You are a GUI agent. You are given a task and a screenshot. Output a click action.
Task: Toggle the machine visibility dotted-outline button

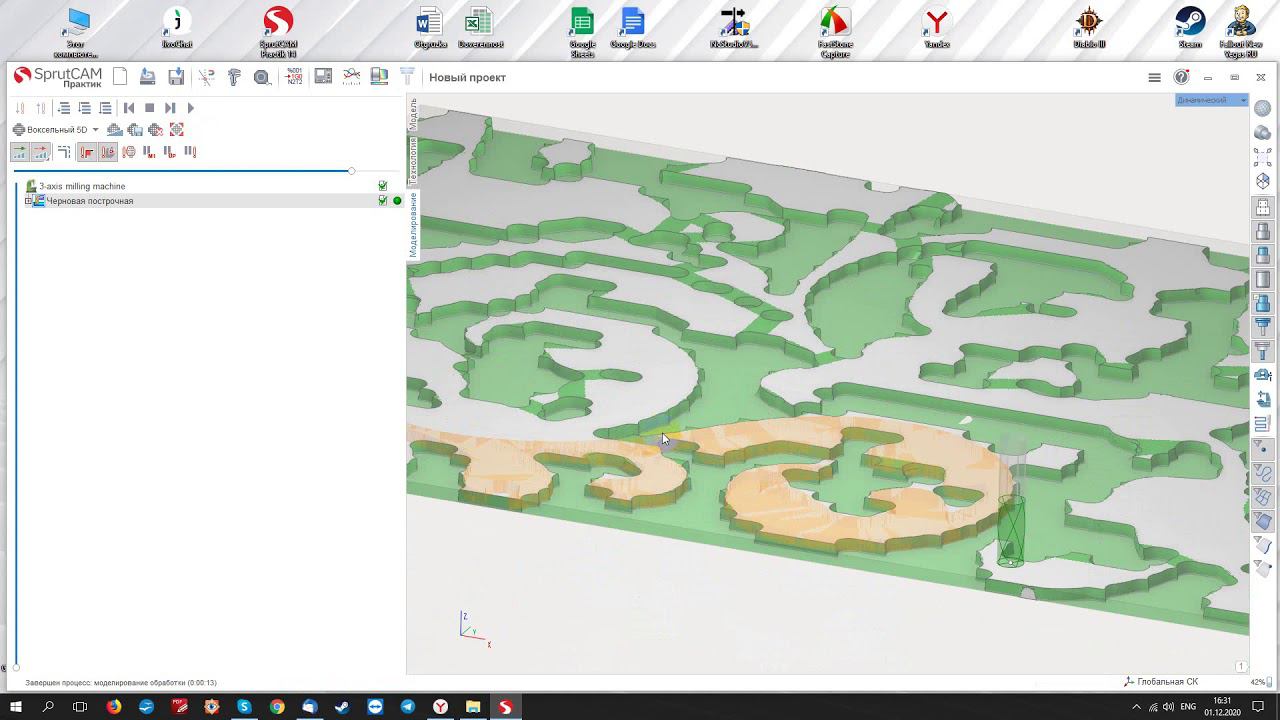pos(1262,208)
